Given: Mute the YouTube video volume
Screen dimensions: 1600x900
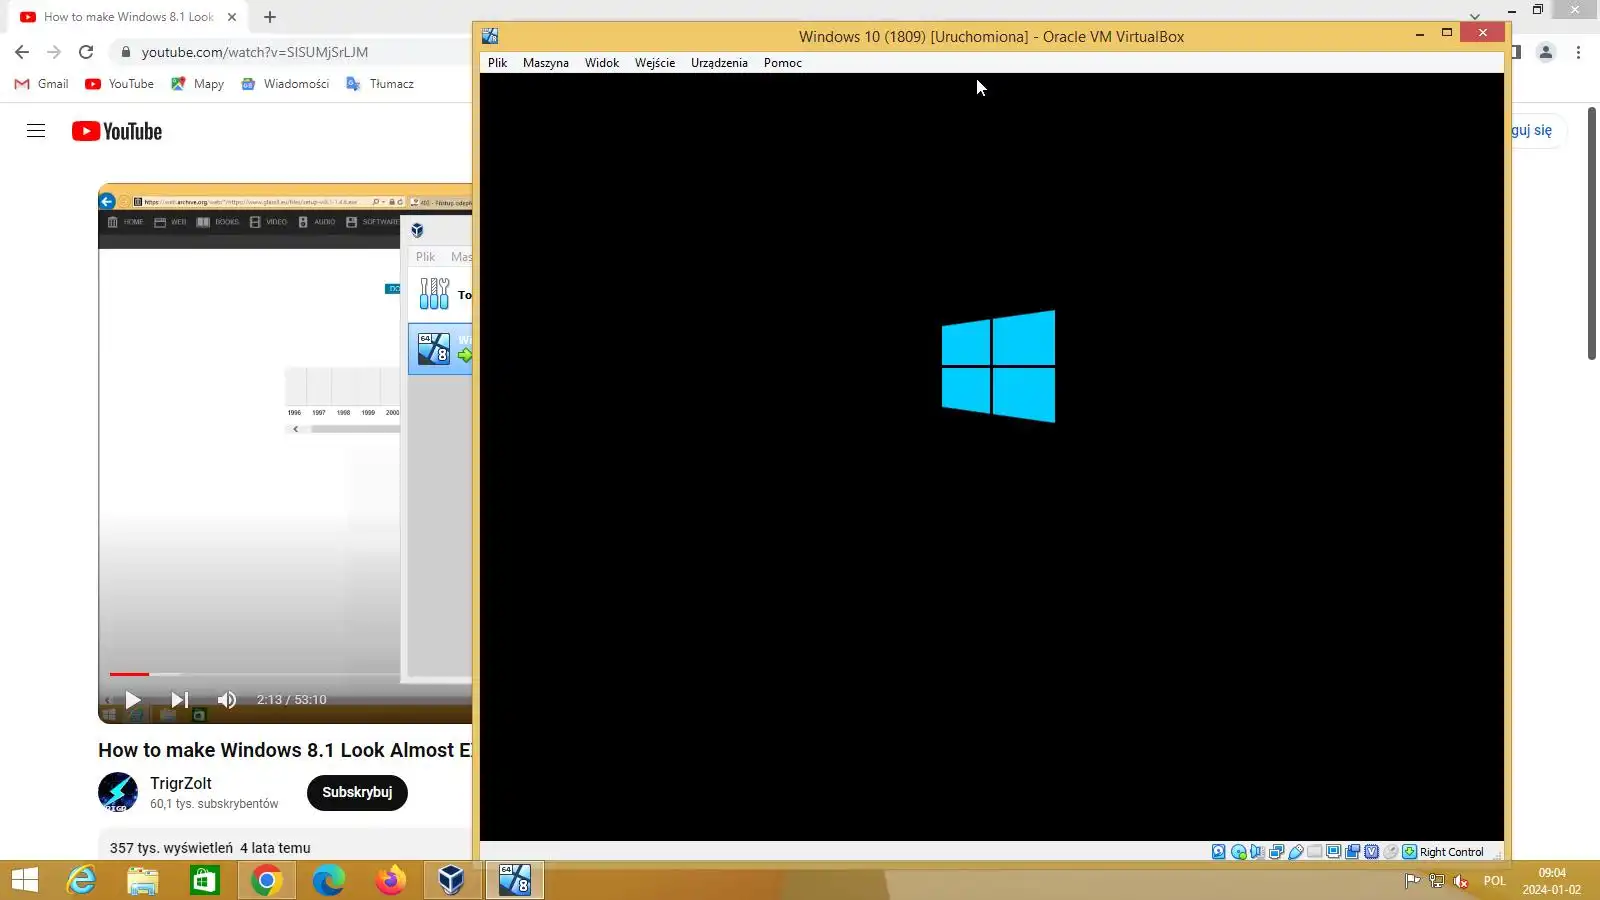Looking at the screenshot, I should pyautogui.click(x=227, y=700).
